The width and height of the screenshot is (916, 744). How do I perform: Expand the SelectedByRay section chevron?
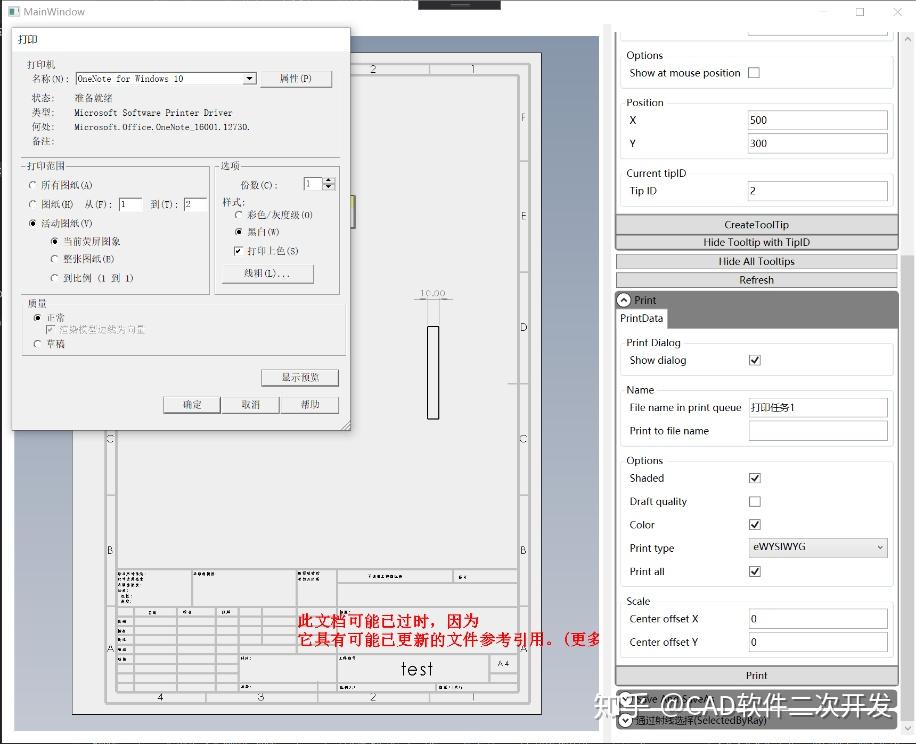[x=626, y=720]
